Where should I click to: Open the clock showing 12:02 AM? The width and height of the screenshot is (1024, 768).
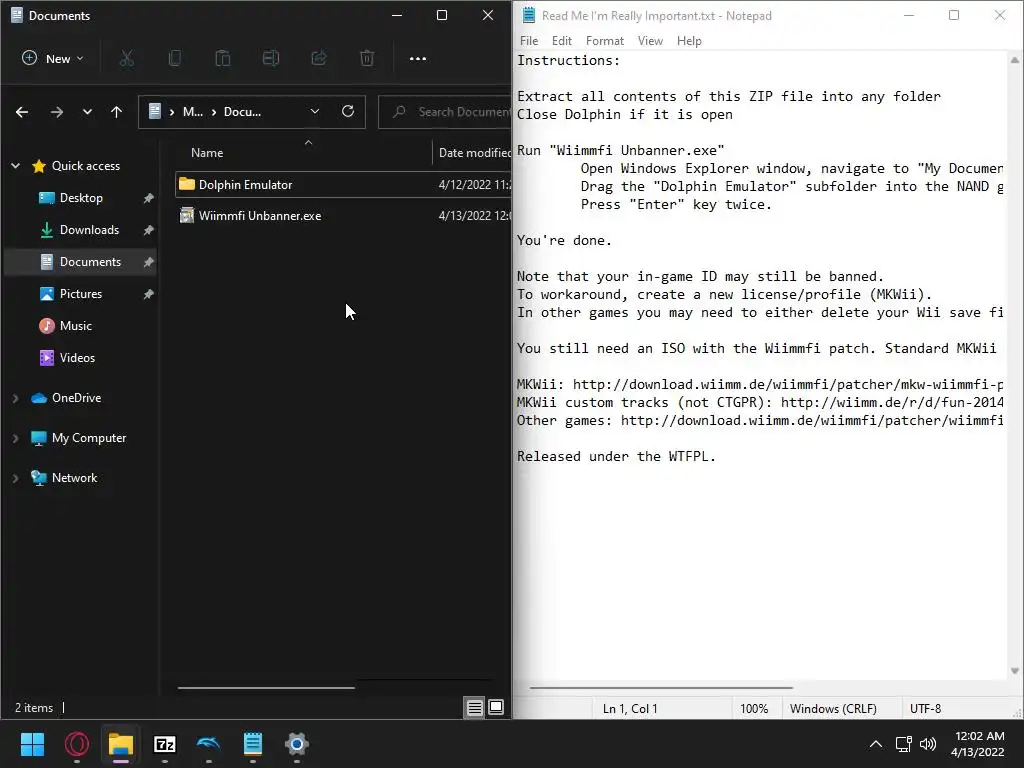[978, 744]
